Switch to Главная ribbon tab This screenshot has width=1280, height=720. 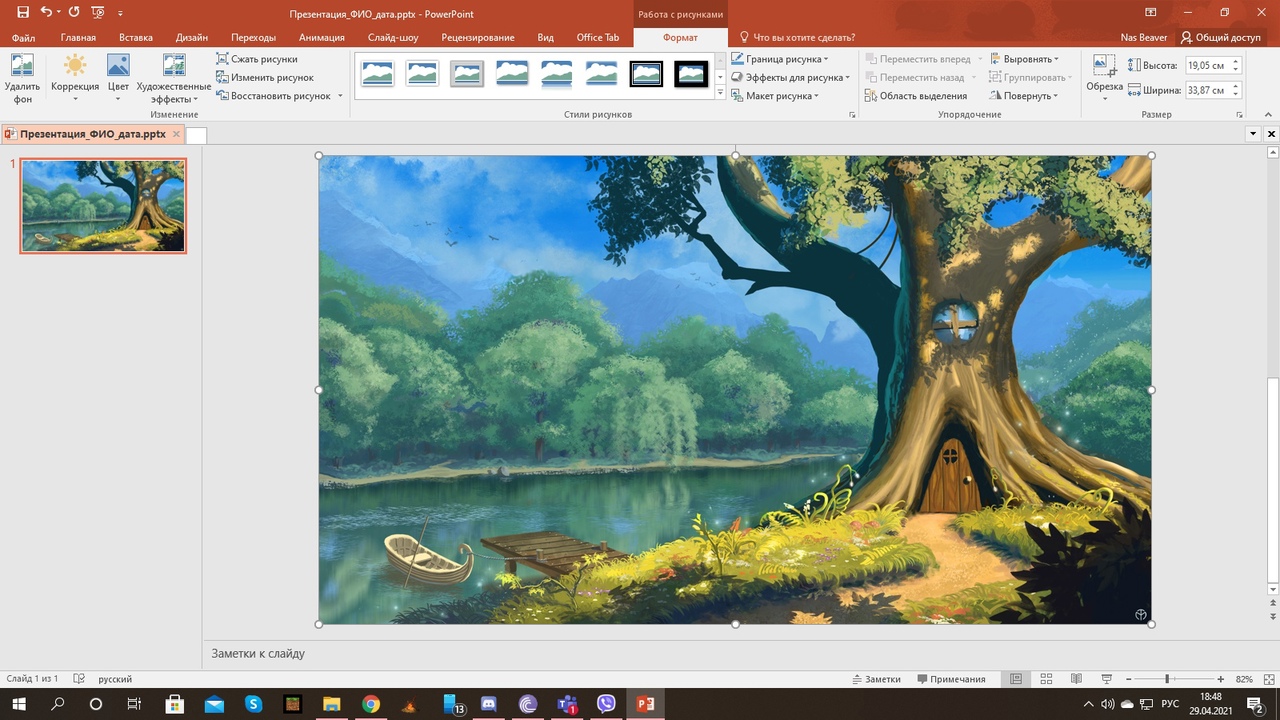pyautogui.click(x=78, y=38)
